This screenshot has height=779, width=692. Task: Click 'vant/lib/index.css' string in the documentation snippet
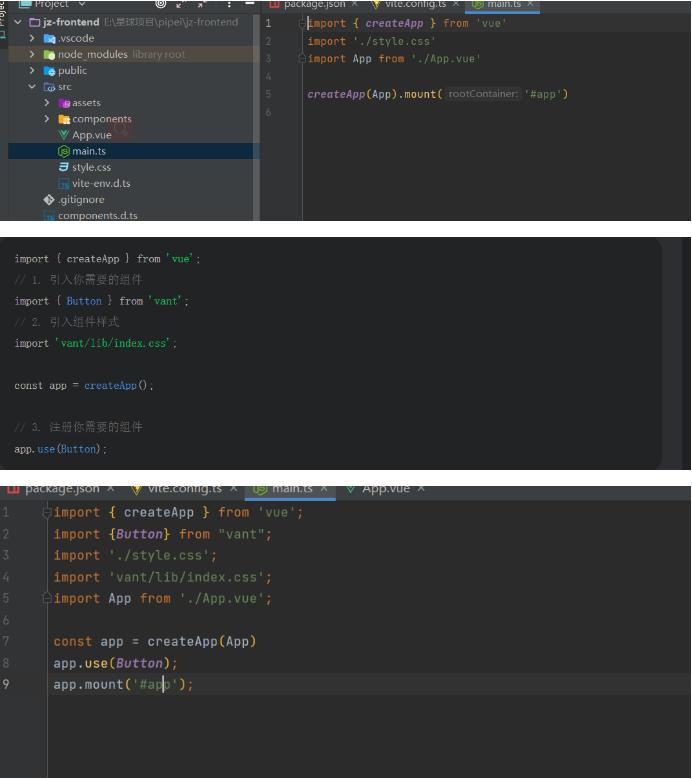[113, 343]
